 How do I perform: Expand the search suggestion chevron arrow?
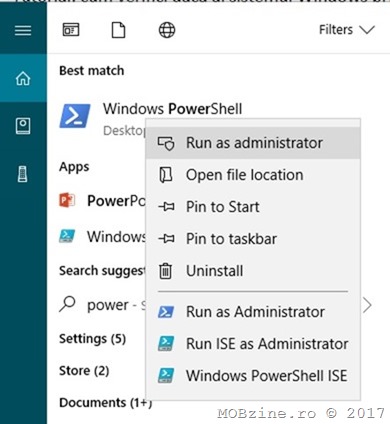pyautogui.click(x=367, y=305)
